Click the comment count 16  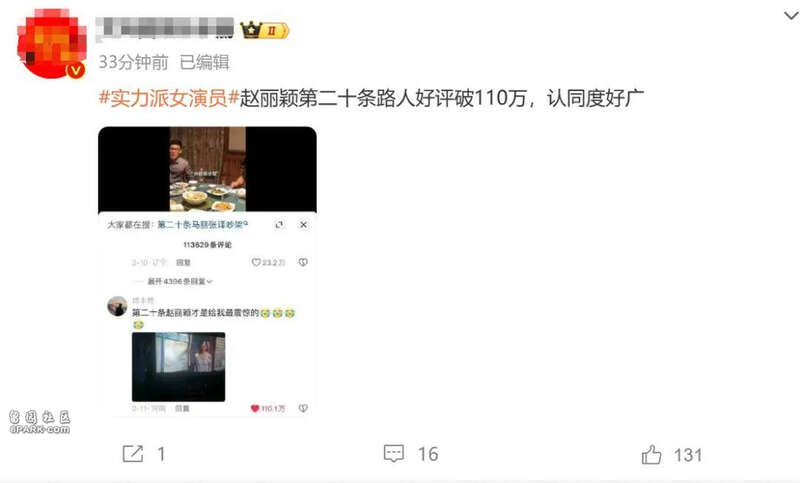428,454
